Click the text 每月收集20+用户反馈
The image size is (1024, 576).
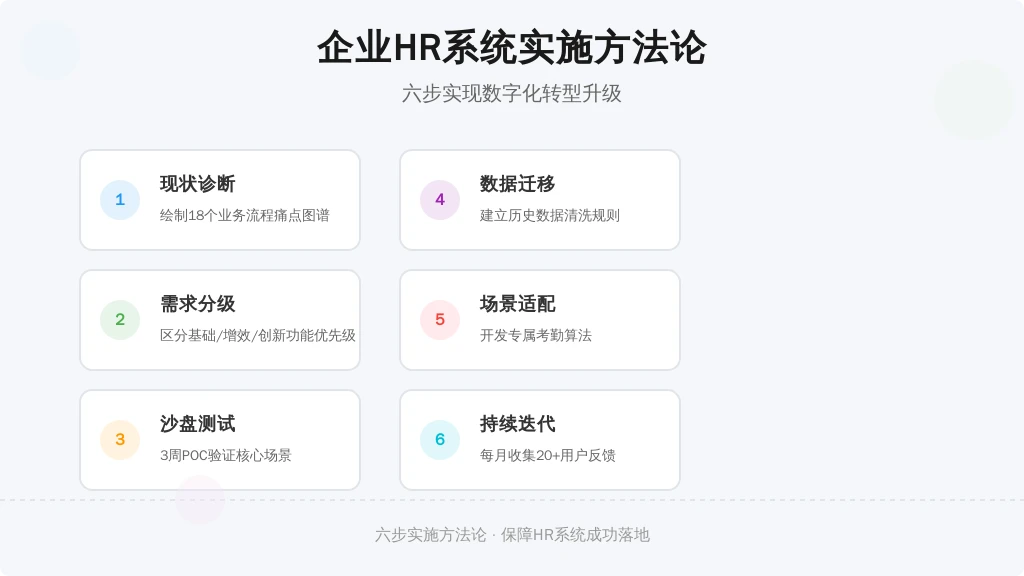(x=548, y=455)
